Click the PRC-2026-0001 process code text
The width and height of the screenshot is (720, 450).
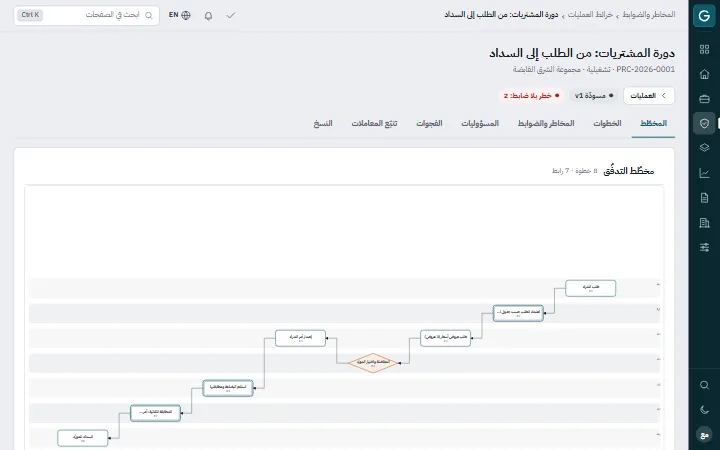[x=646, y=69]
